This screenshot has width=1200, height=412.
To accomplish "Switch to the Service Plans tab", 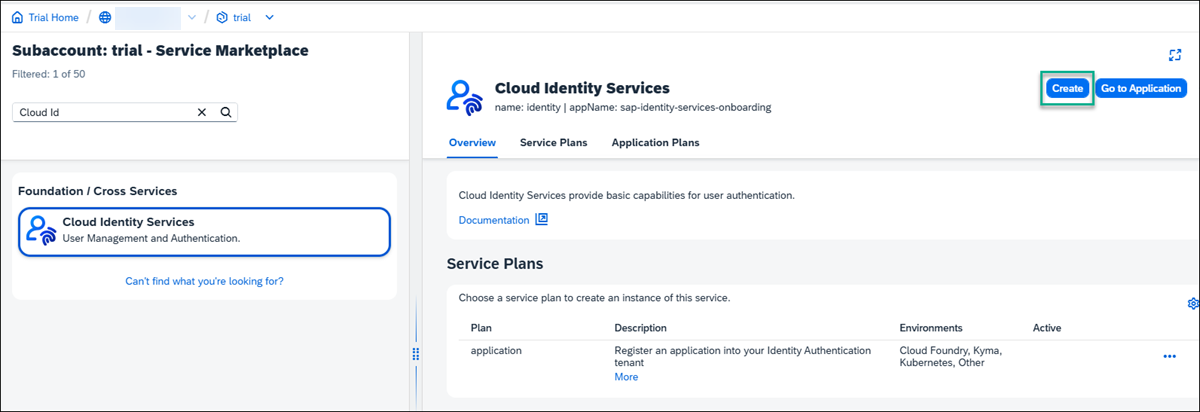I will point(553,143).
